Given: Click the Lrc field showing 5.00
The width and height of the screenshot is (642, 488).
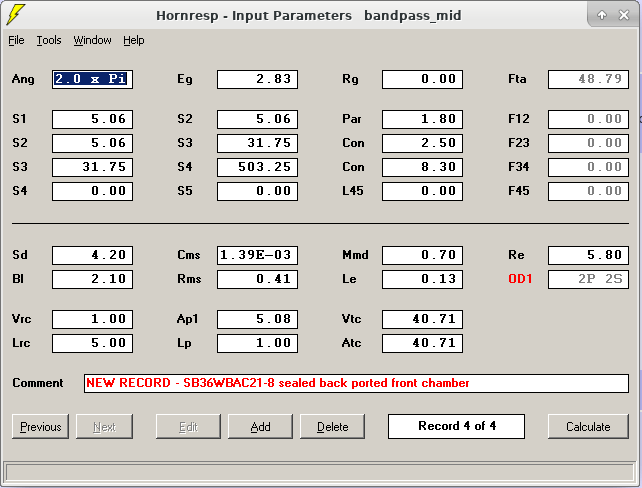Looking at the screenshot, I should coord(92,343).
